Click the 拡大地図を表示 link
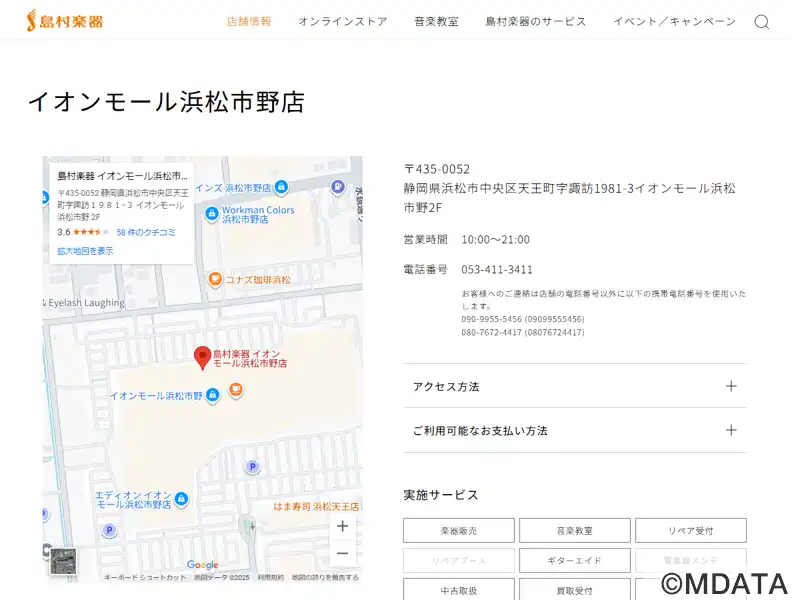 (x=85, y=251)
